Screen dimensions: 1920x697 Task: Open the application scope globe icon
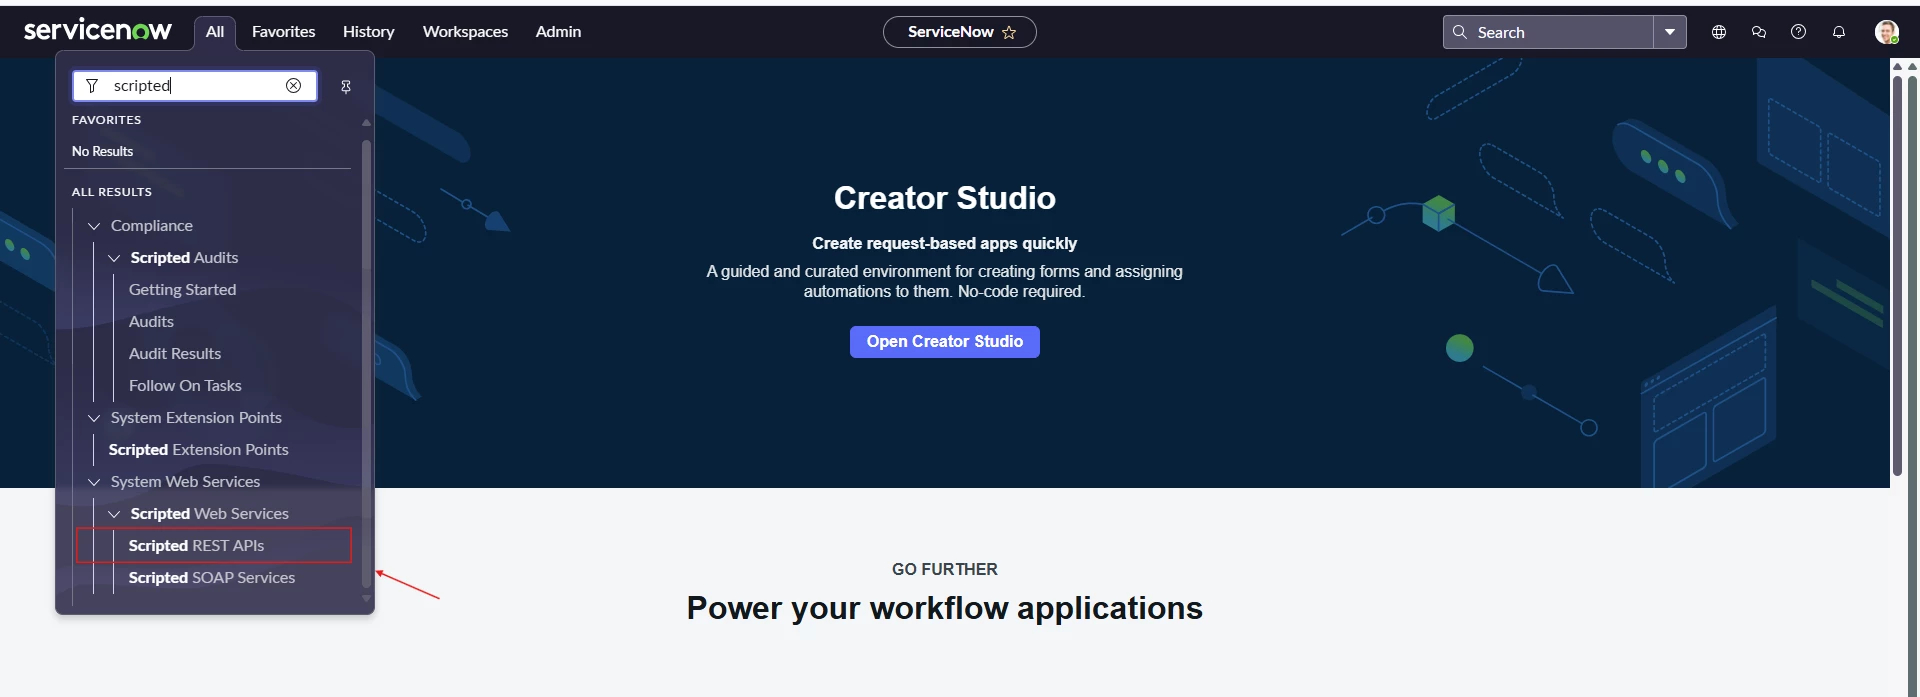point(1719,32)
